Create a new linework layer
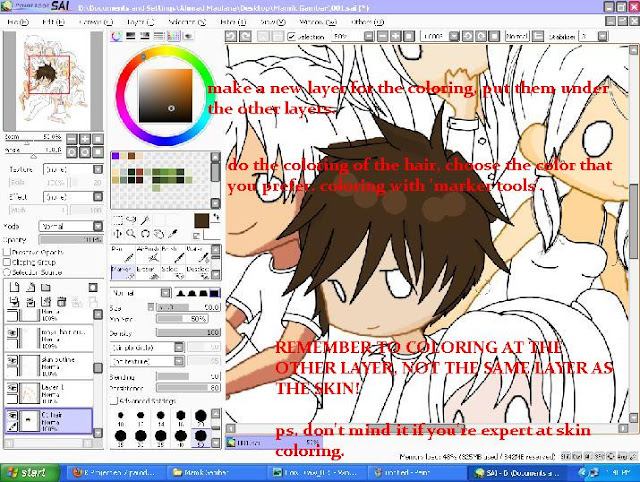This screenshot has width=640, height=482. 30,287
